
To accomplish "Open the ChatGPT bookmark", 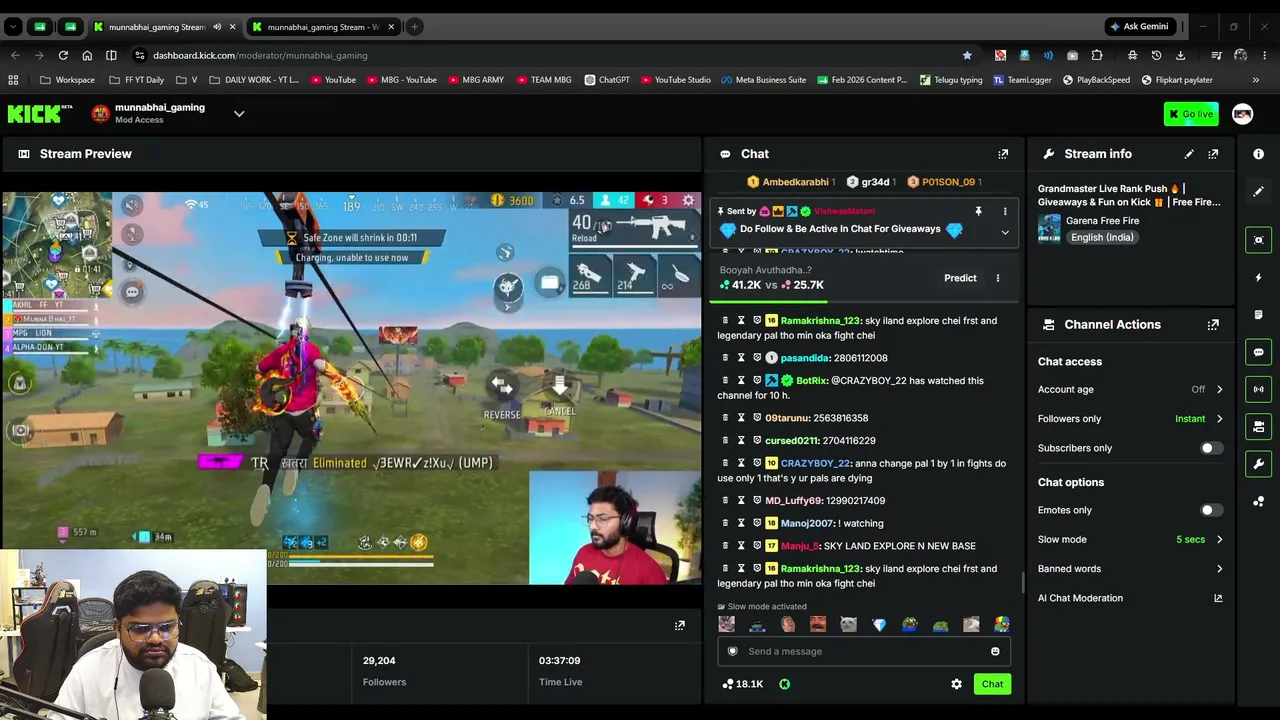I will pos(606,80).
